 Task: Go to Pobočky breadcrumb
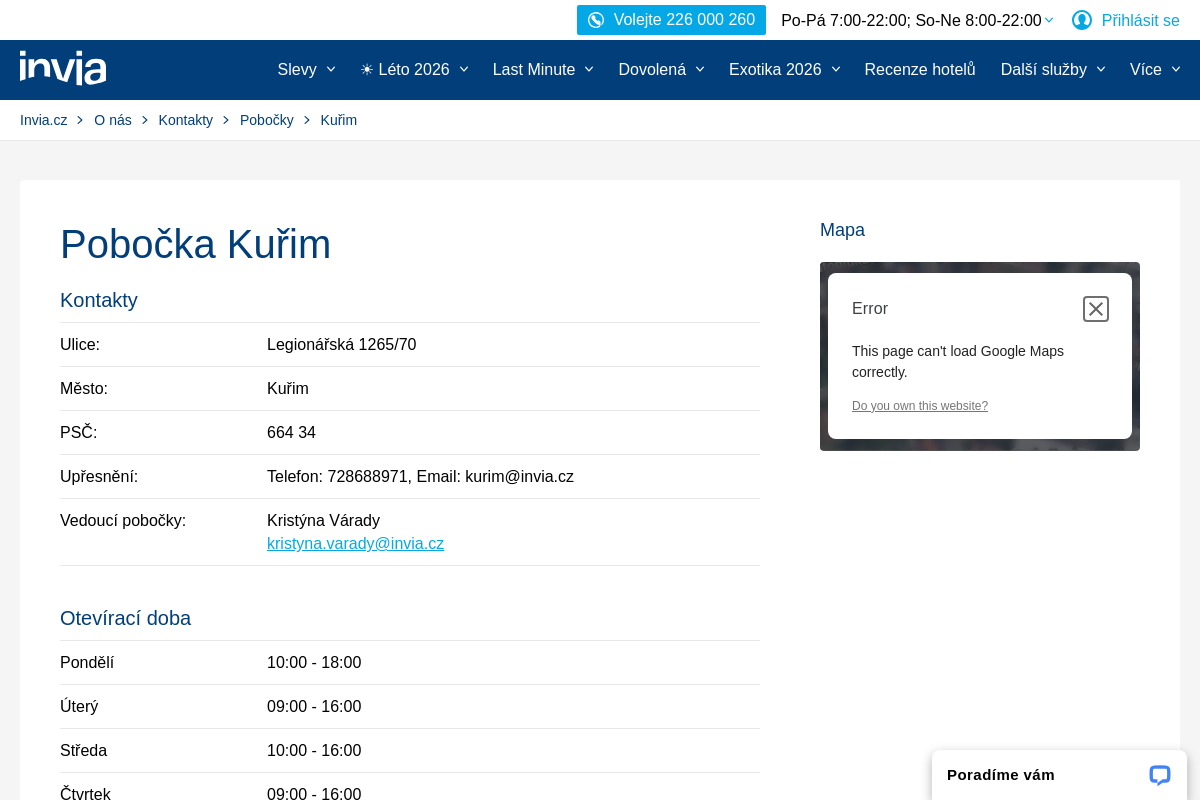pos(267,120)
